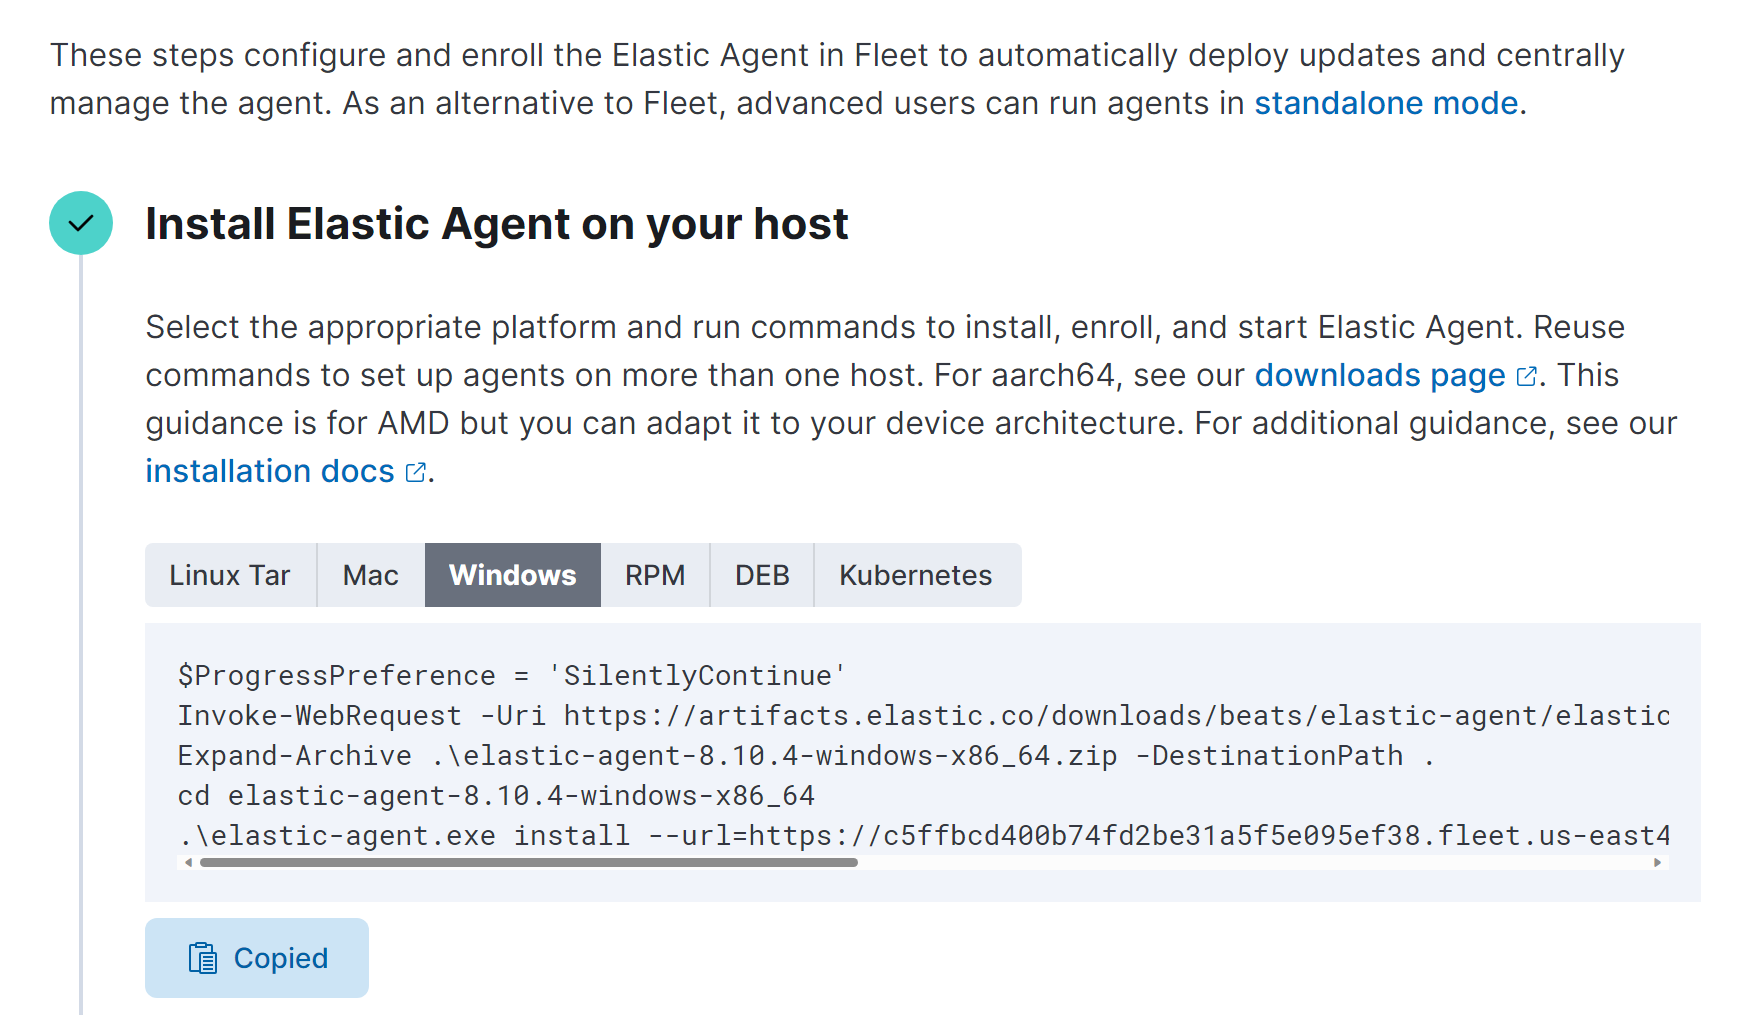Click the $ProgressPreference line in code
This screenshot has width=1759, height=1015.
[512, 676]
